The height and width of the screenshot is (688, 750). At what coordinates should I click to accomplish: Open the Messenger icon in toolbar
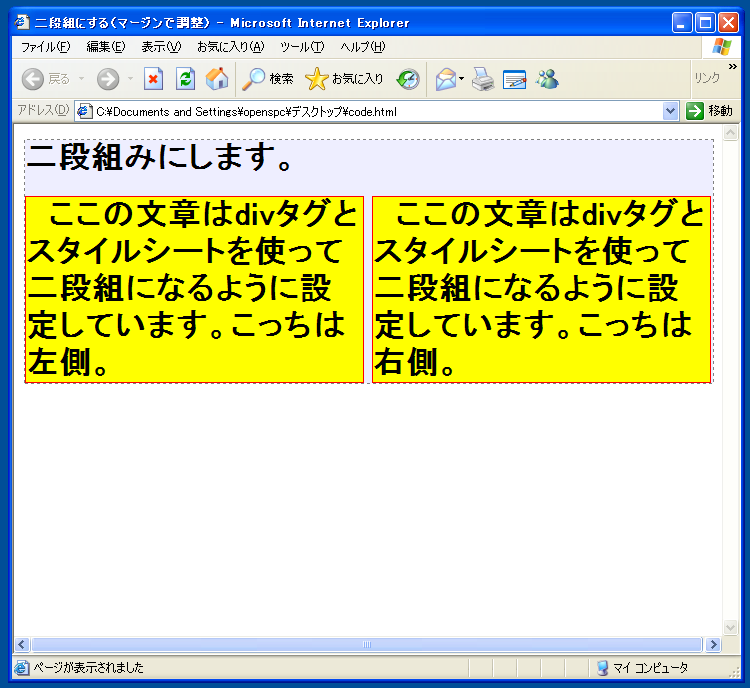(x=547, y=79)
